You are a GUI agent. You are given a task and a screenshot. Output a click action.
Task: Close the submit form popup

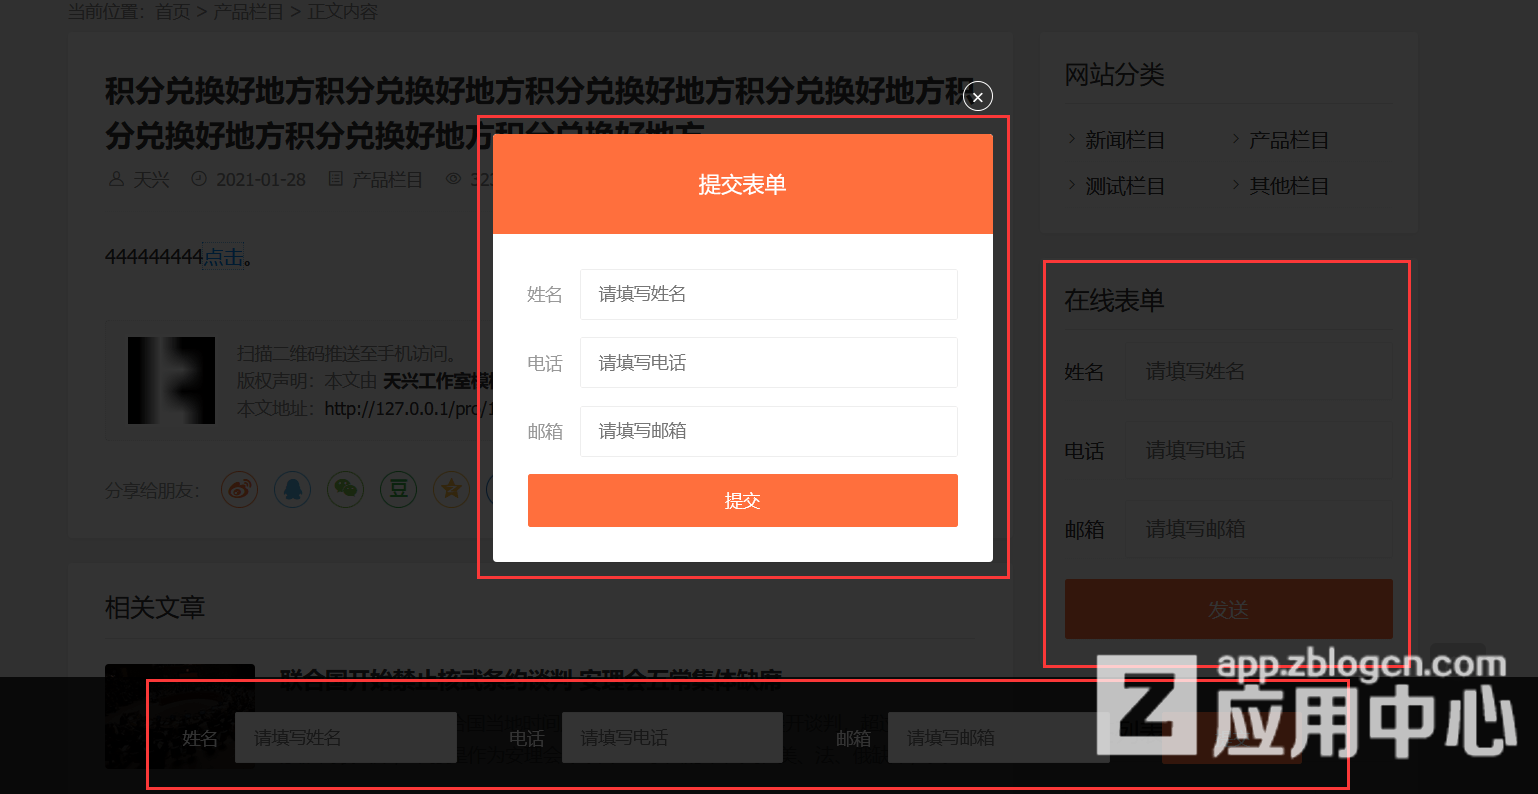pos(978,96)
